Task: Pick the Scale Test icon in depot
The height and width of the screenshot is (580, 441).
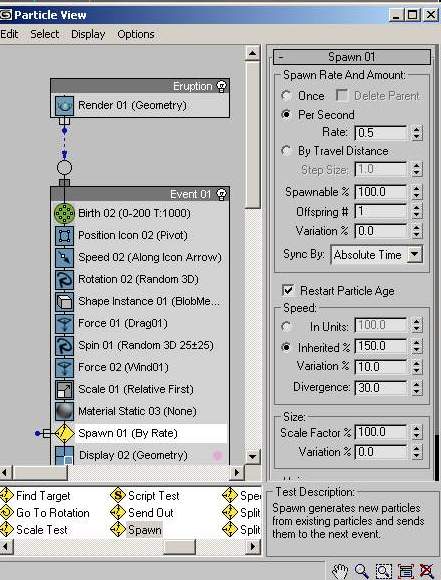Action: [x=7, y=530]
